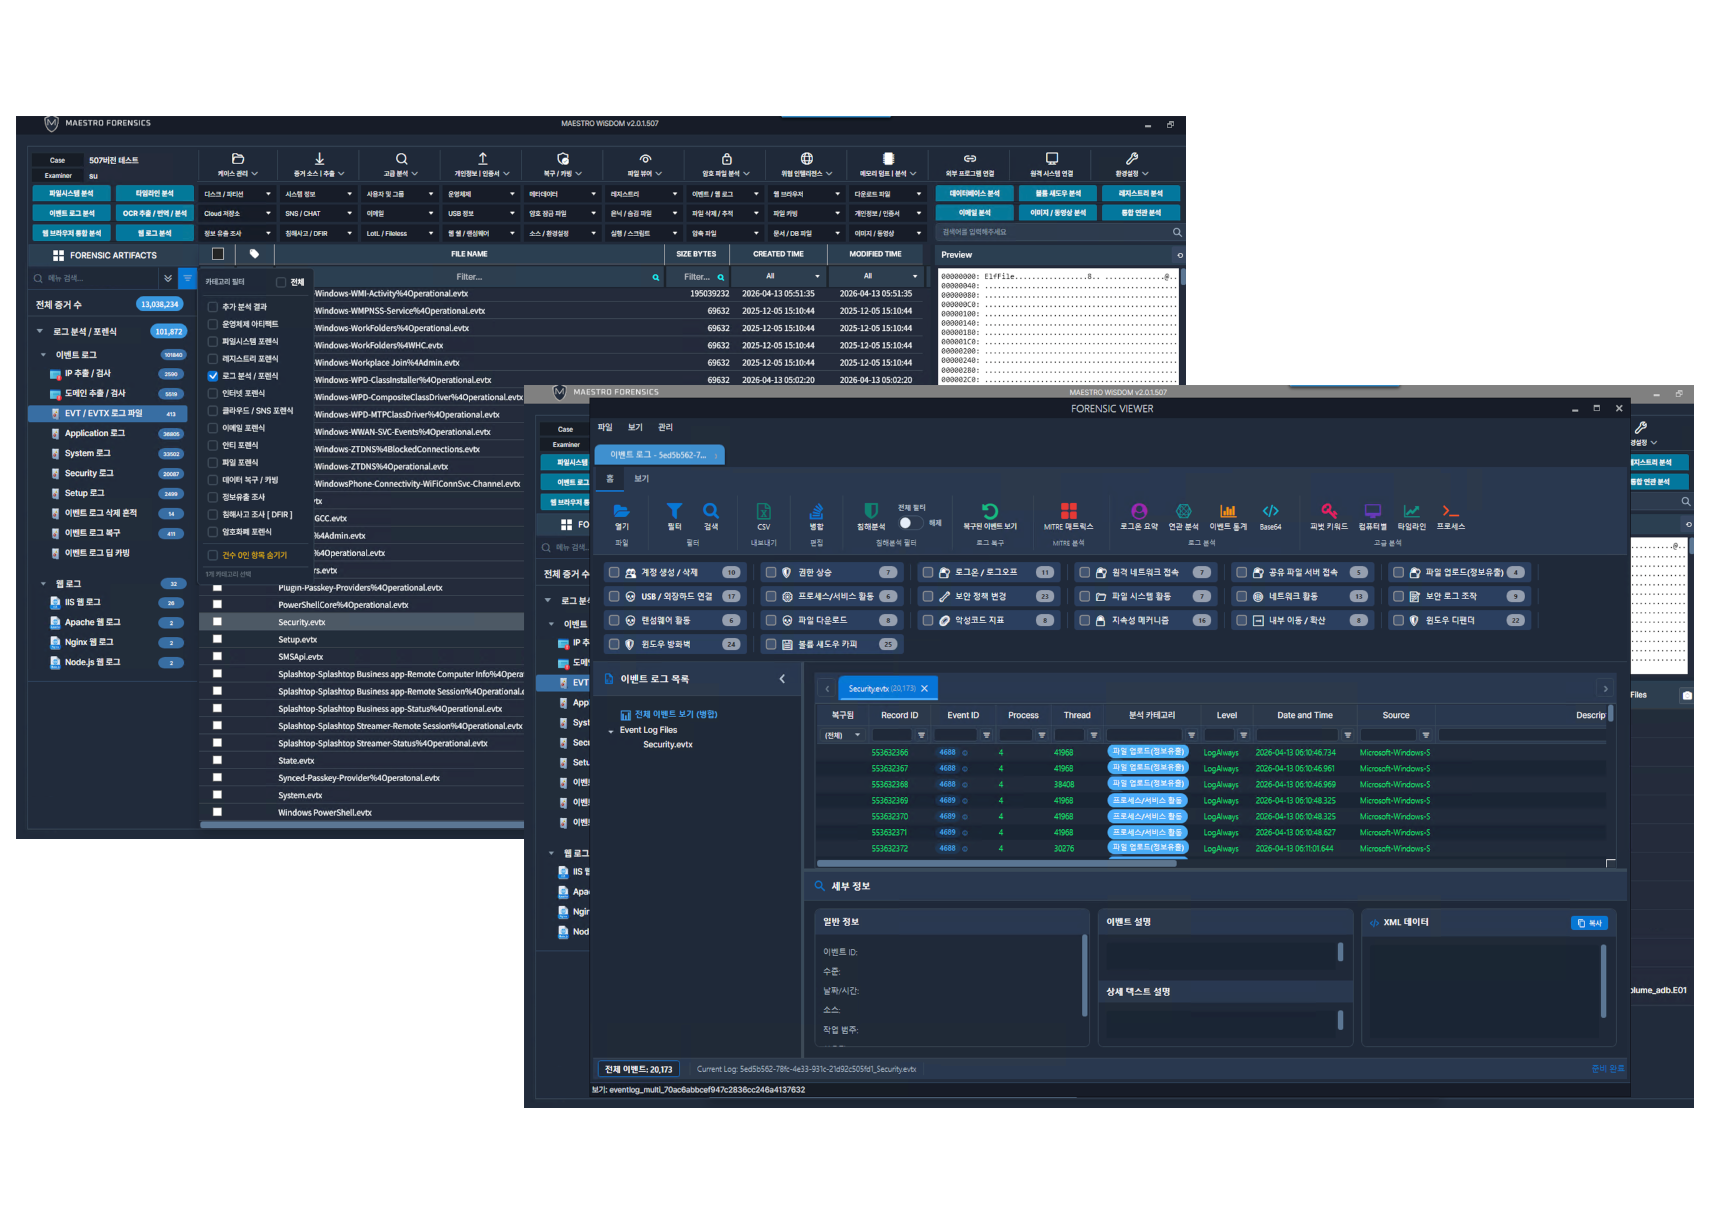Image resolution: width=1710 pixels, height=1224 pixels.
Task: Toggle the 전체 필터 switch
Action: (908, 523)
